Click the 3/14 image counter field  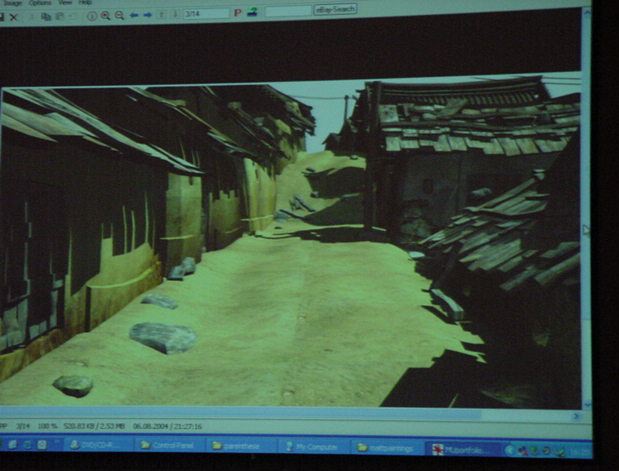click(206, 13)
